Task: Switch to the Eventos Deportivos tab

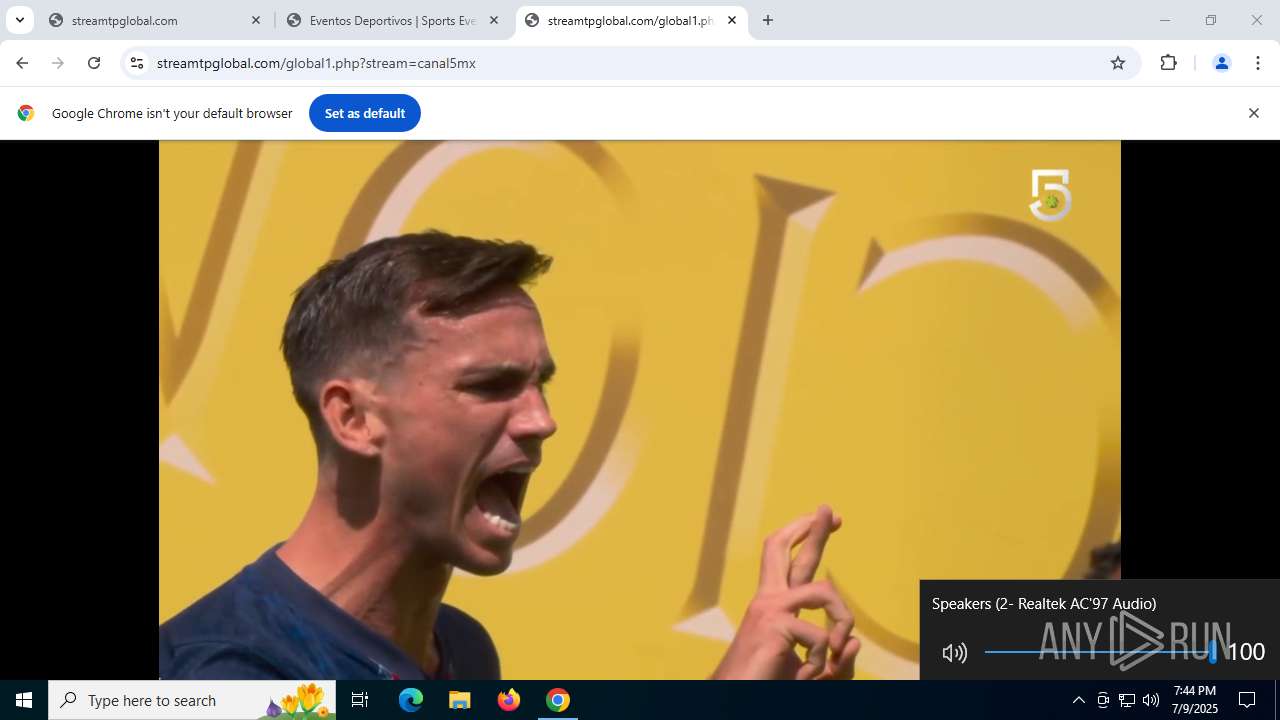Action: 392,20
